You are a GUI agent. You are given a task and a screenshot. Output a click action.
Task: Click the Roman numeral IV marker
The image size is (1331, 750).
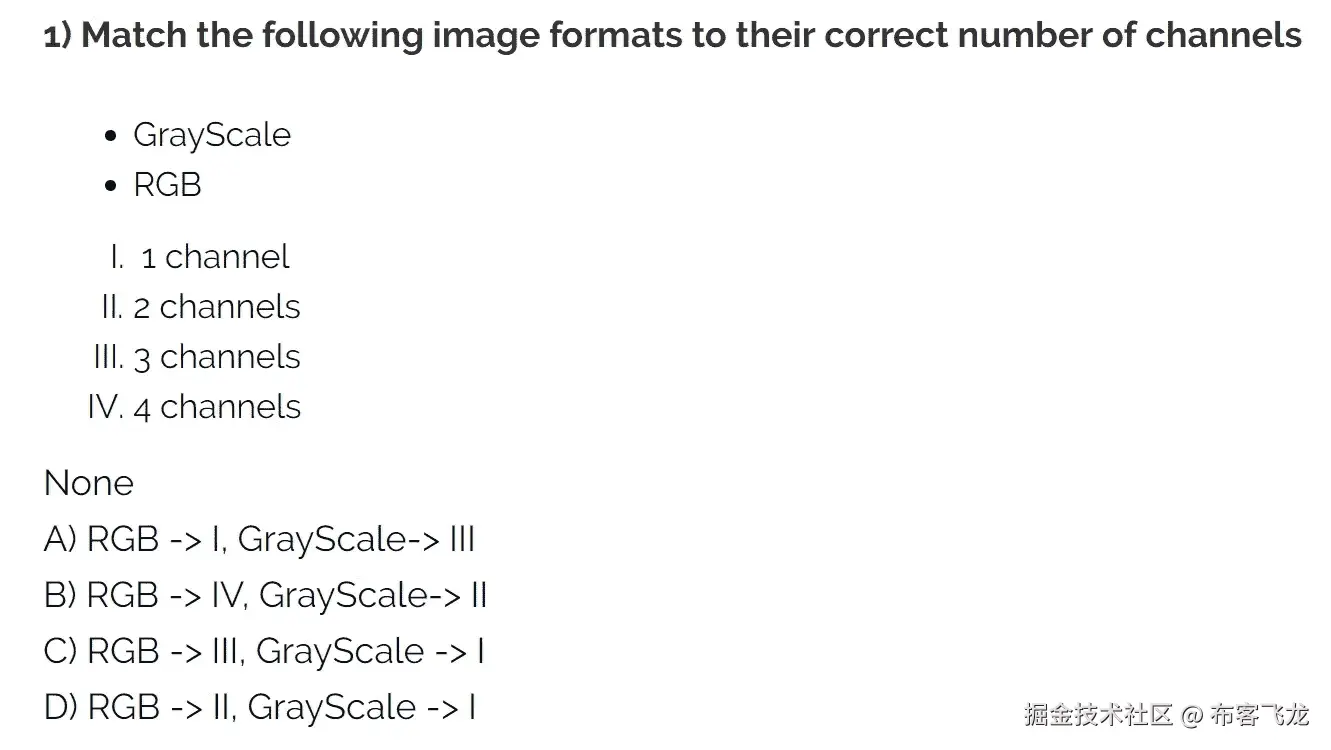click(x=105, y=407)
